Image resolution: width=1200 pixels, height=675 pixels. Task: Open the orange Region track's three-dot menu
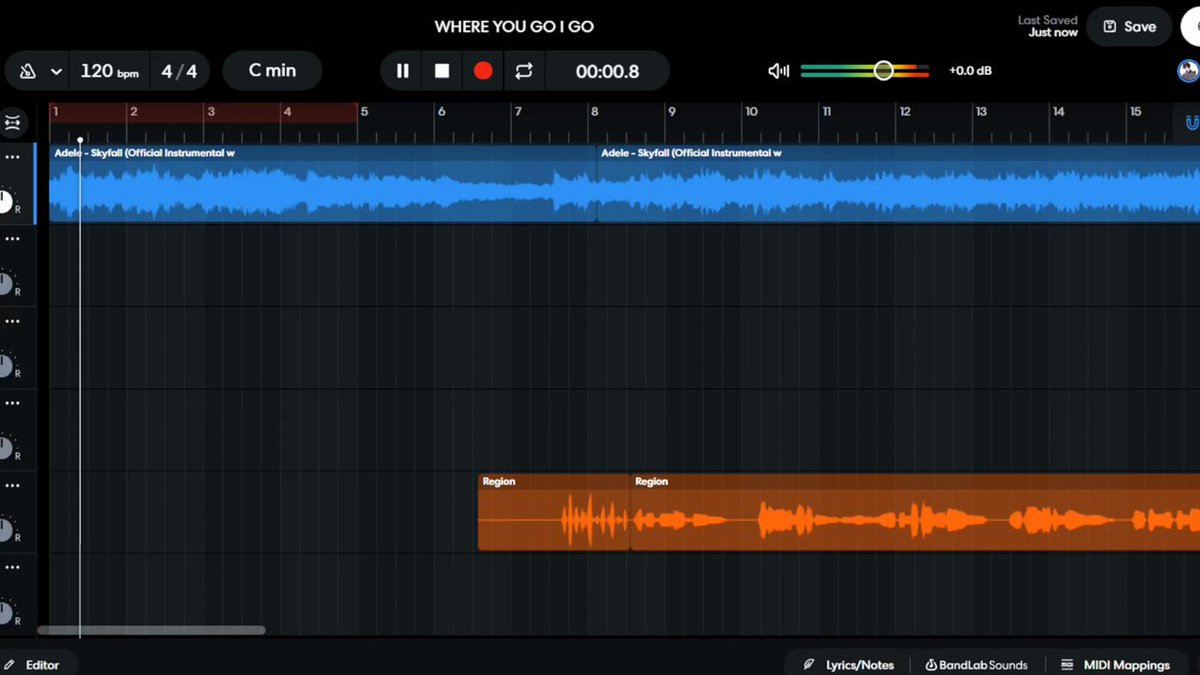click(12, 485)
